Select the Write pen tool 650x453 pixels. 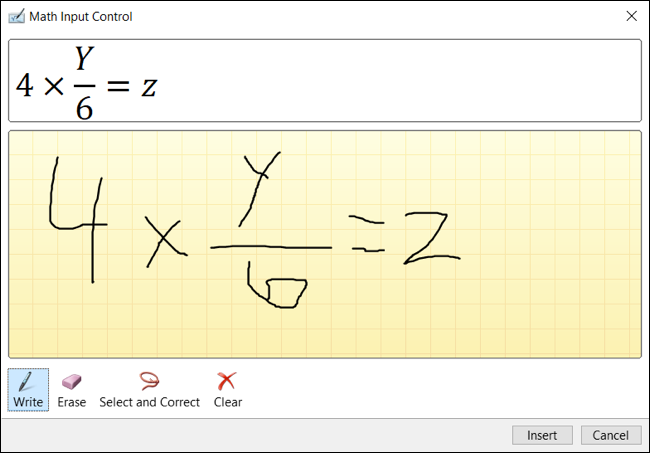[x=28, y=390]
